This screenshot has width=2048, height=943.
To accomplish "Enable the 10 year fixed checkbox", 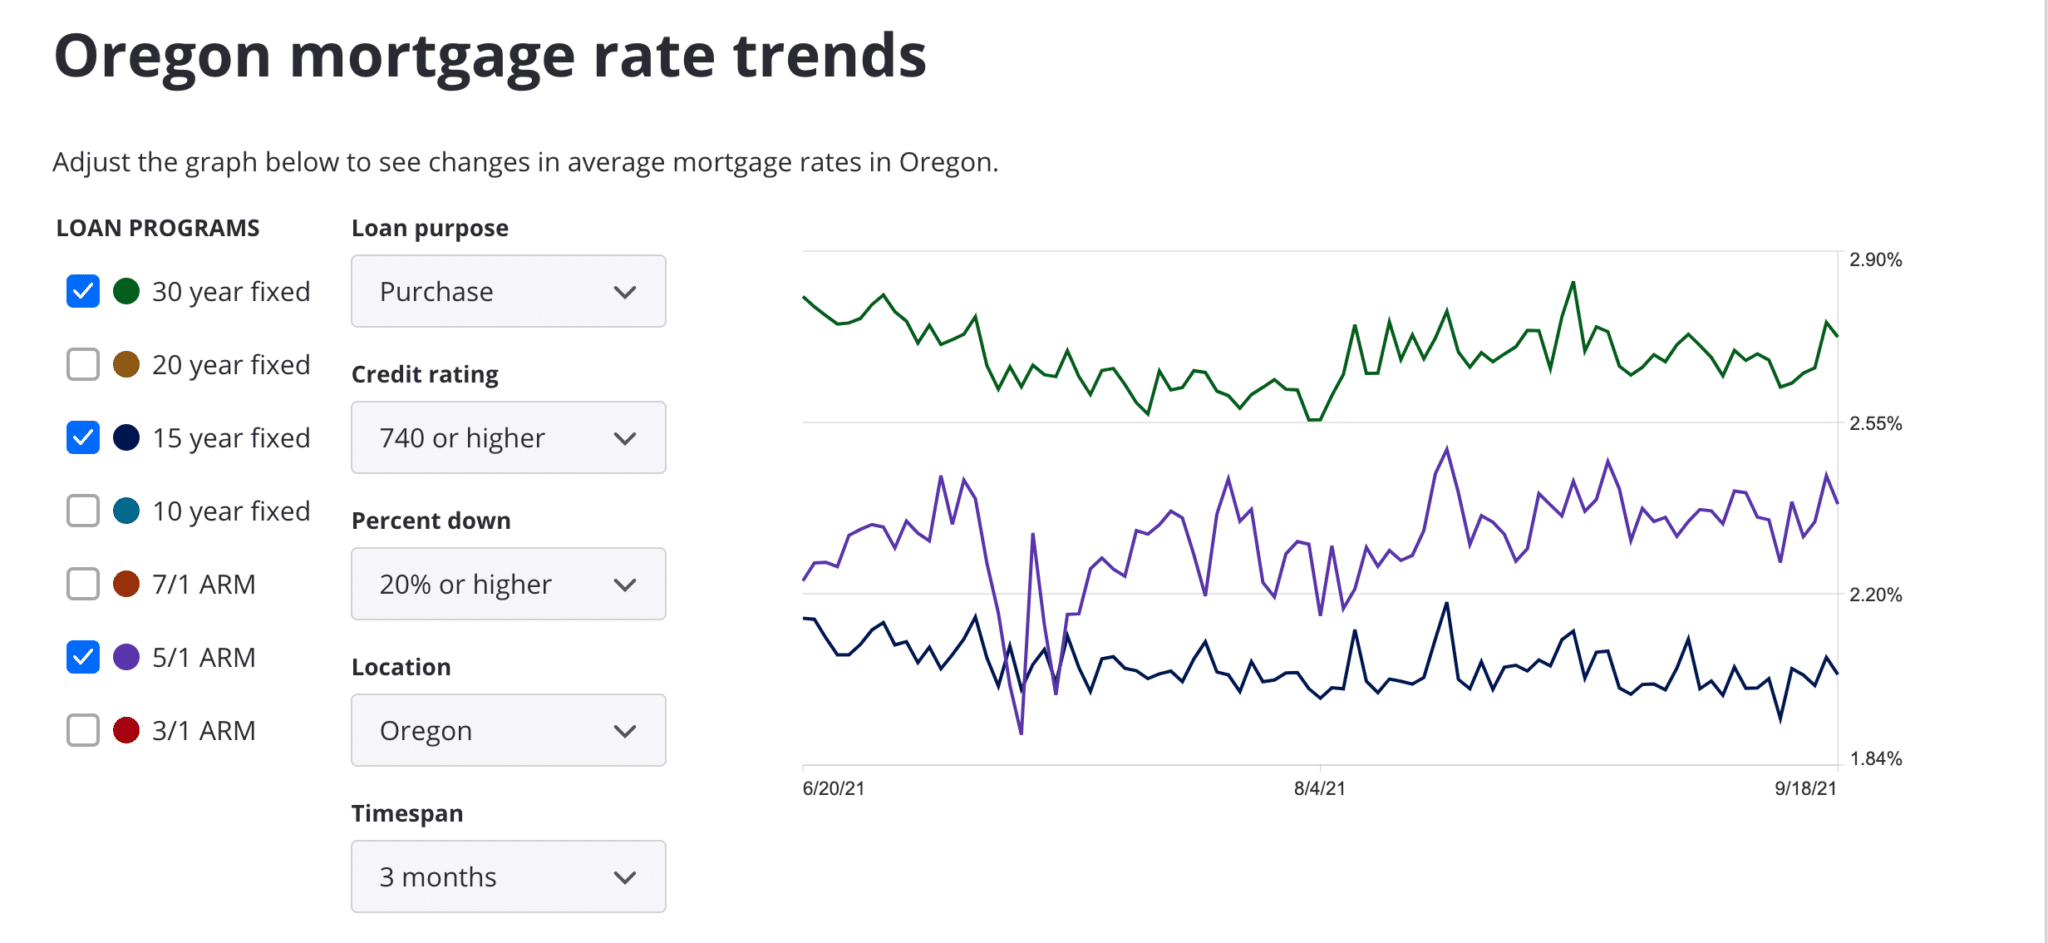I will (x=83, y=510).
